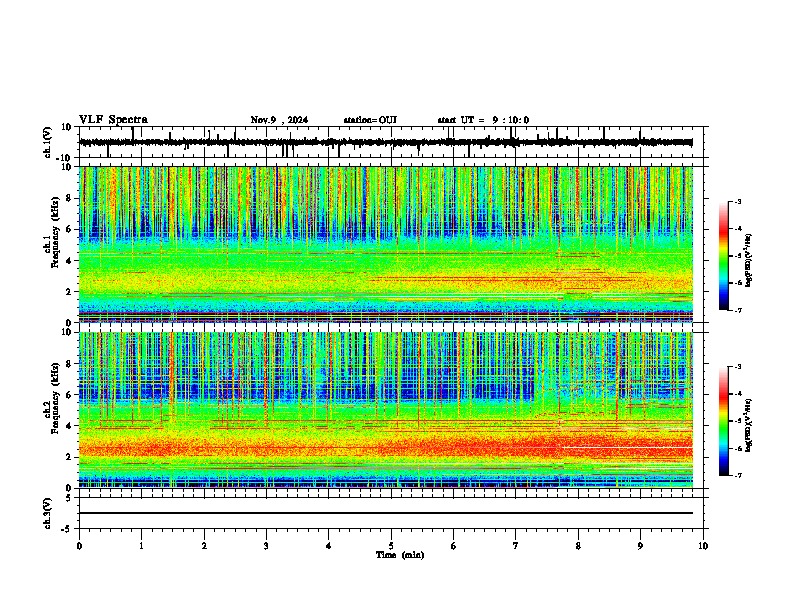Screen dimensions: 792x612
Task: Click the ch.2 "Frequency (kHz)" axis label
Action: tap(56, 398)
